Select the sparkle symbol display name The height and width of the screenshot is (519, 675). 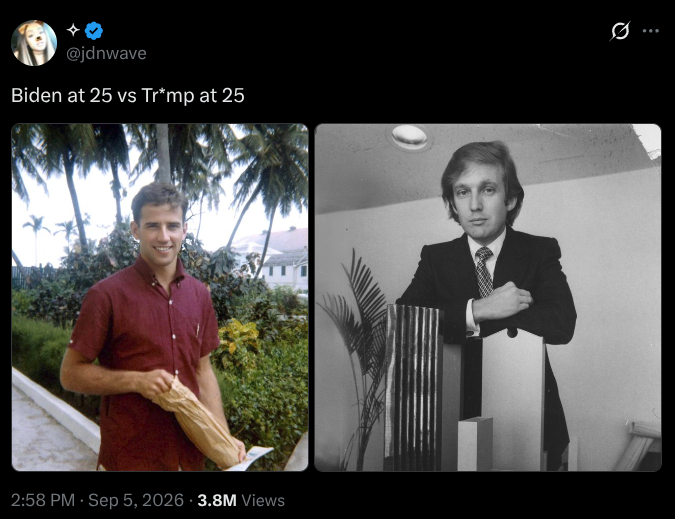click(x=73, y=30)
